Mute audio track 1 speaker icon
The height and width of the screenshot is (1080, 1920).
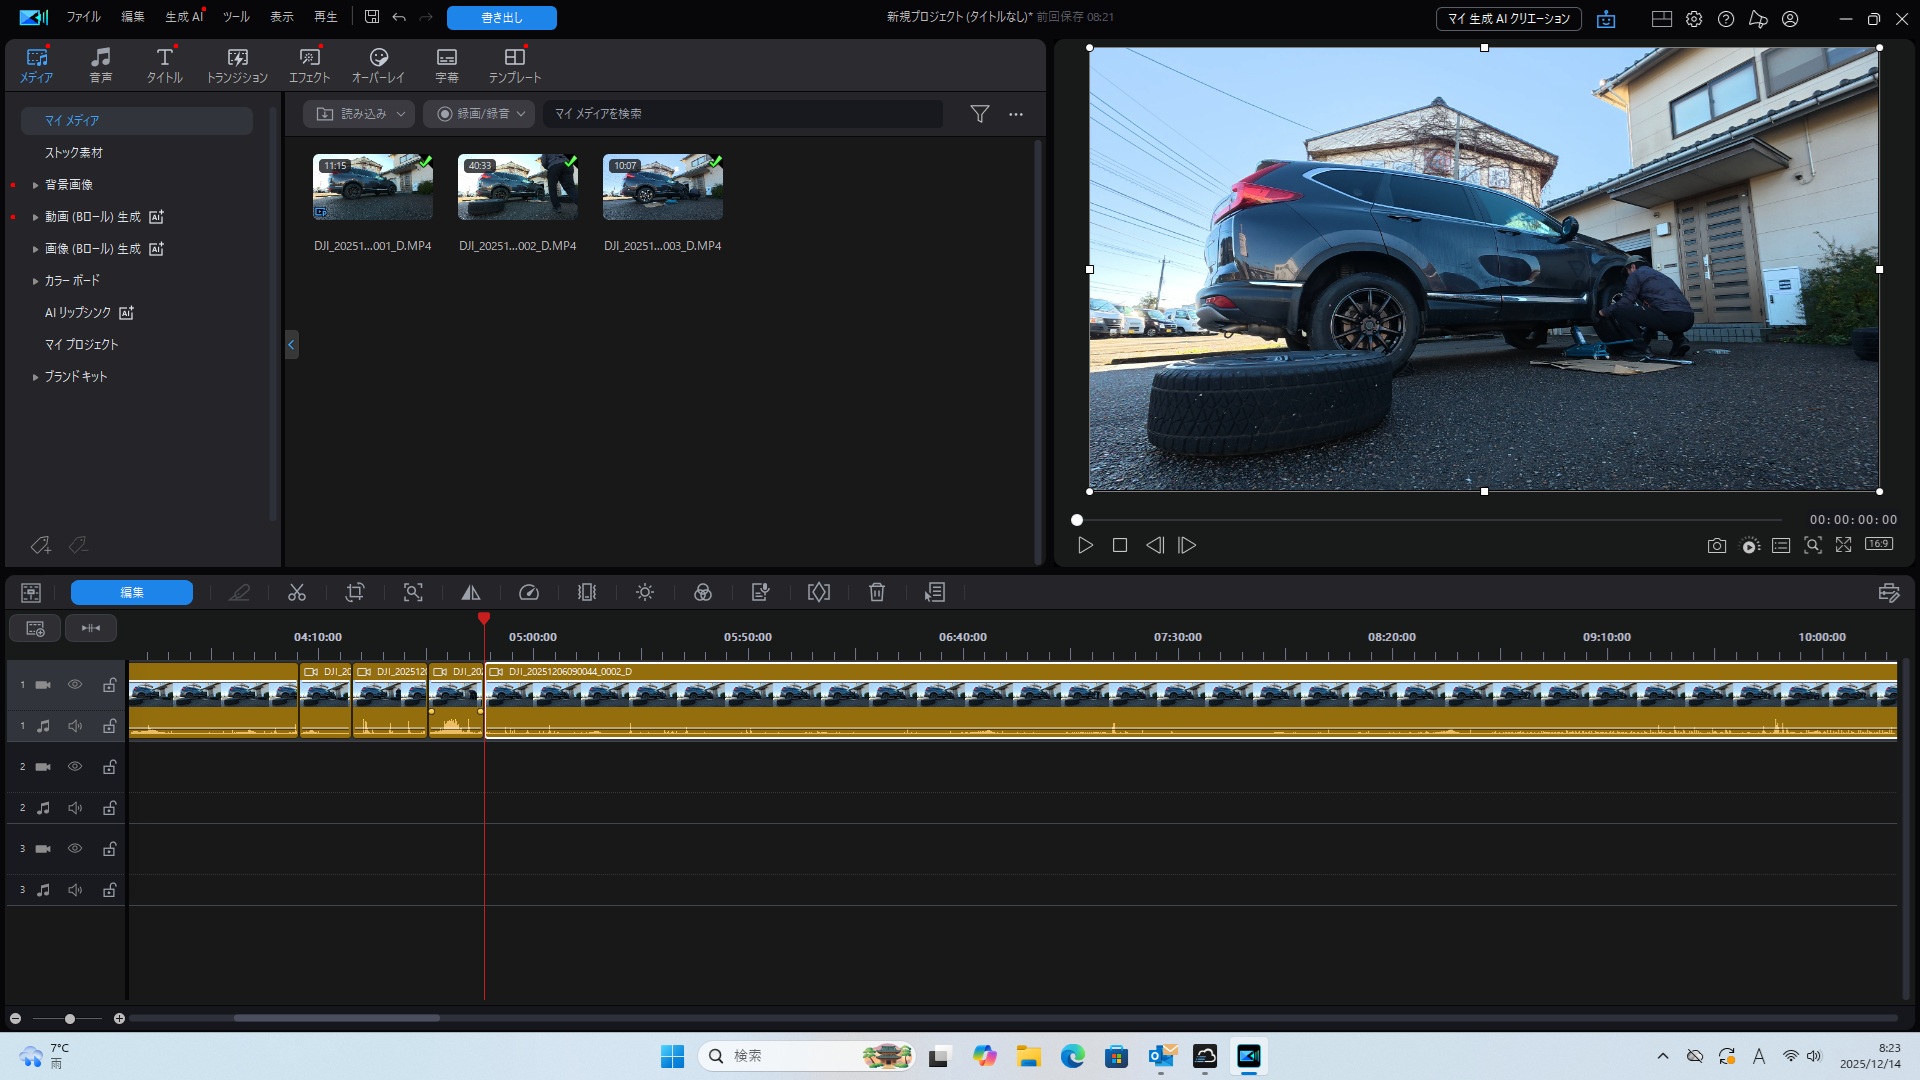[75, 726]
